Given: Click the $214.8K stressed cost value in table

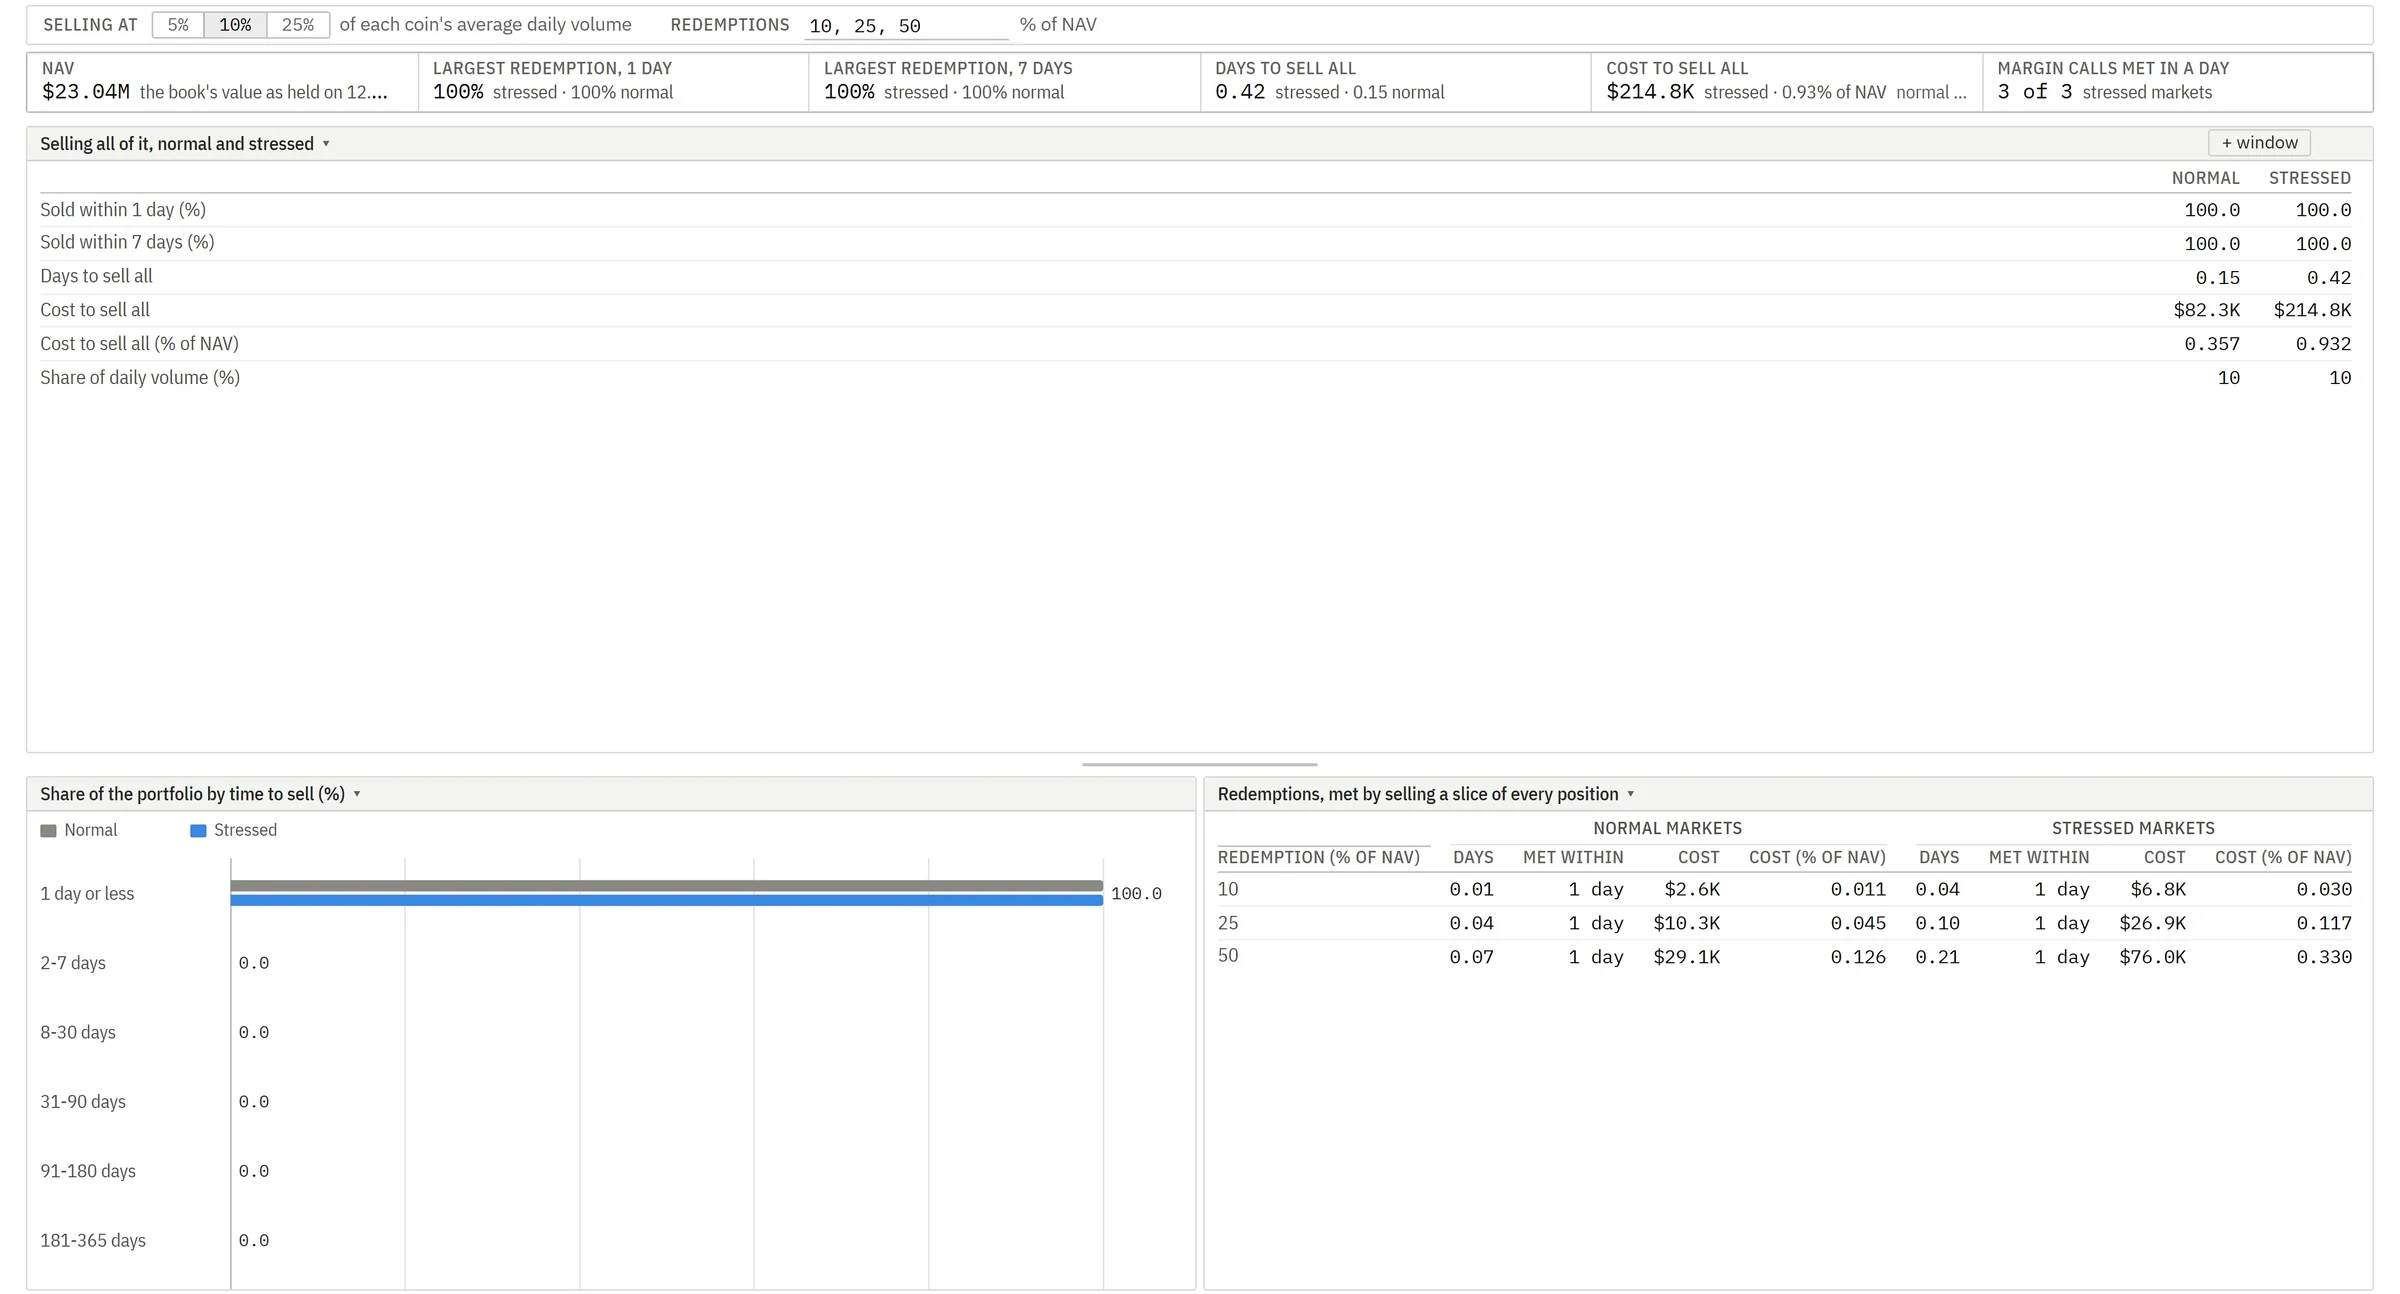Looking at the screenshot, I should [x=2312, y=311].
